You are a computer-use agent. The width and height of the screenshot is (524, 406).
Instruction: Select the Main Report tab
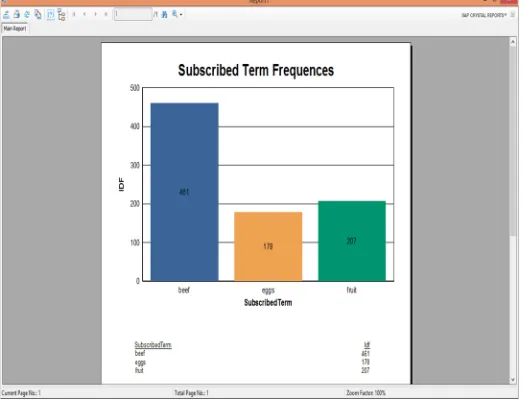pyautogui.click(x=15, y=28)
